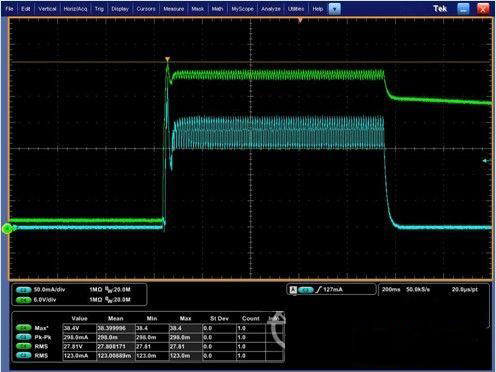Click the 38.4V value cell
This screenshot has height=372, width=496.
click(x=79, y=328)
